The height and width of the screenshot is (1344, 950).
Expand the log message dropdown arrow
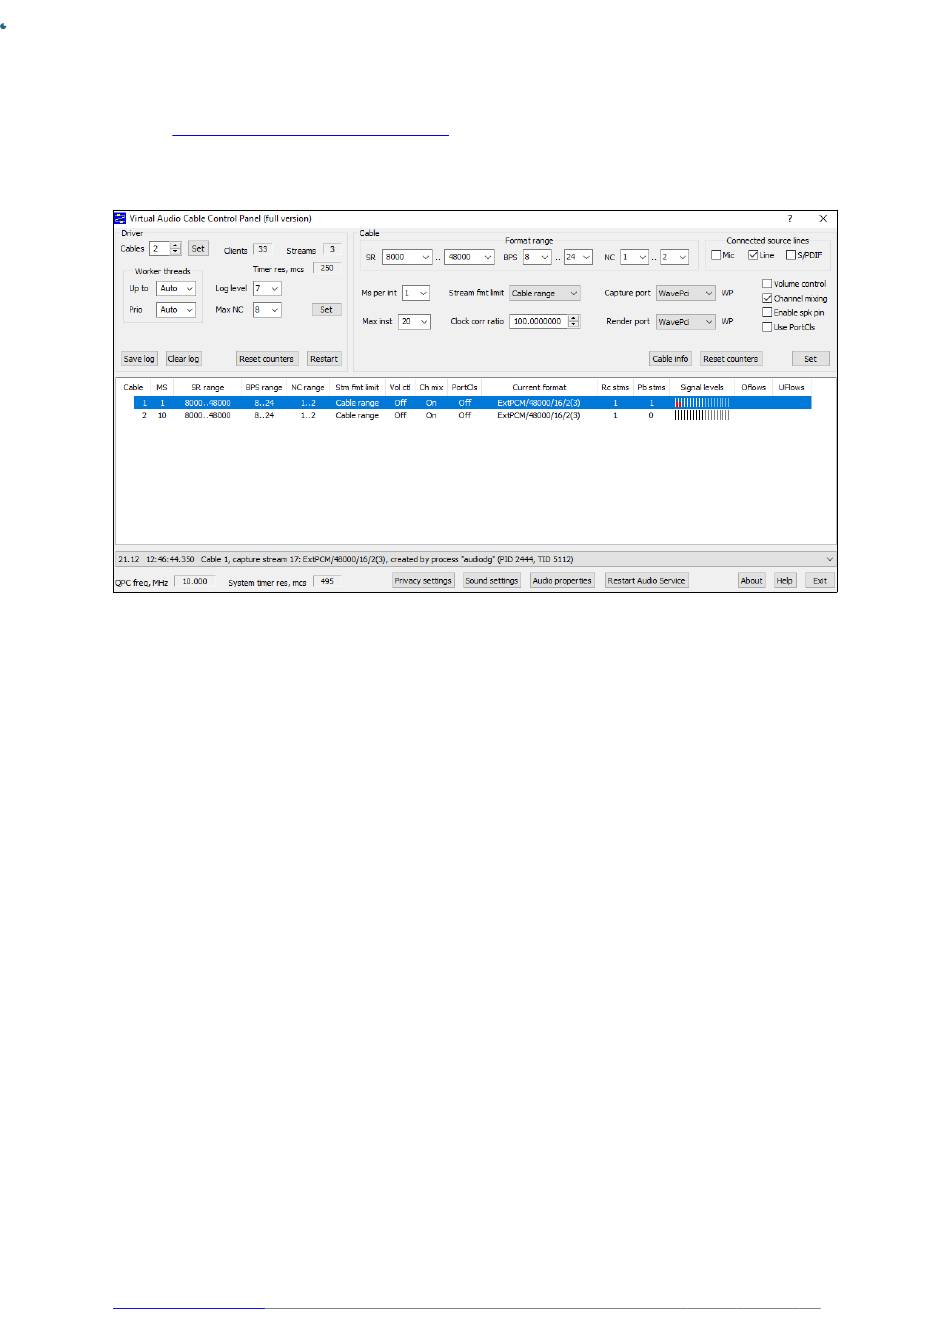click(x=828, y=559)
